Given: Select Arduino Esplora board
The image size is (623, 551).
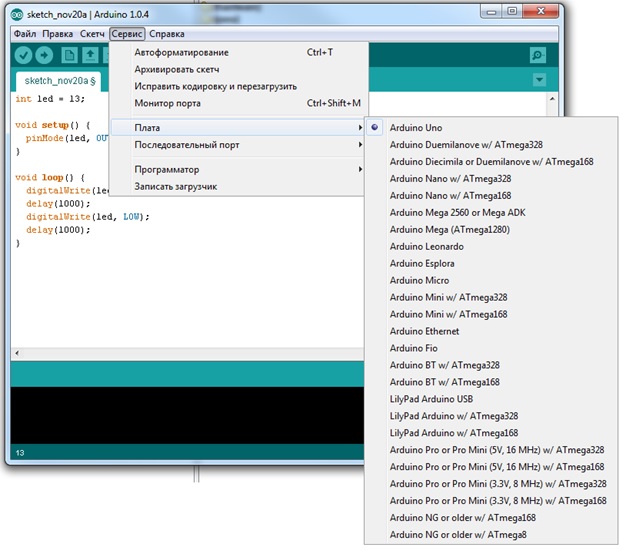Looking at the screenshot, I should [x=491, y=263].
